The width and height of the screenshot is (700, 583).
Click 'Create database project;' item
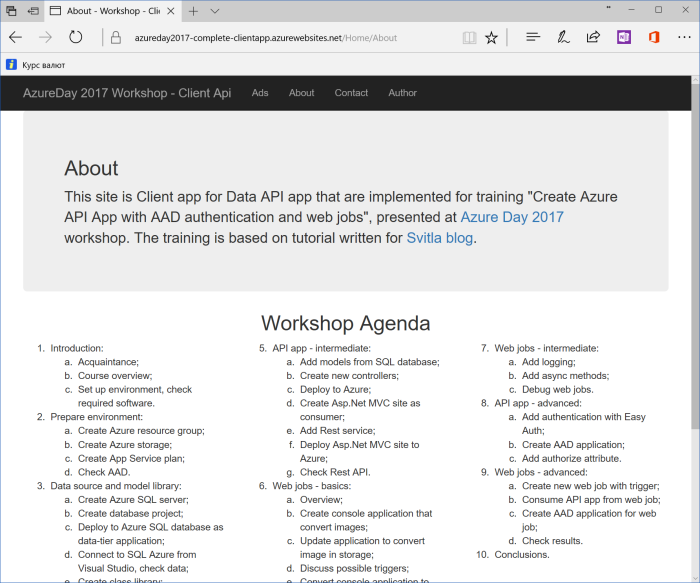(130, 513)
